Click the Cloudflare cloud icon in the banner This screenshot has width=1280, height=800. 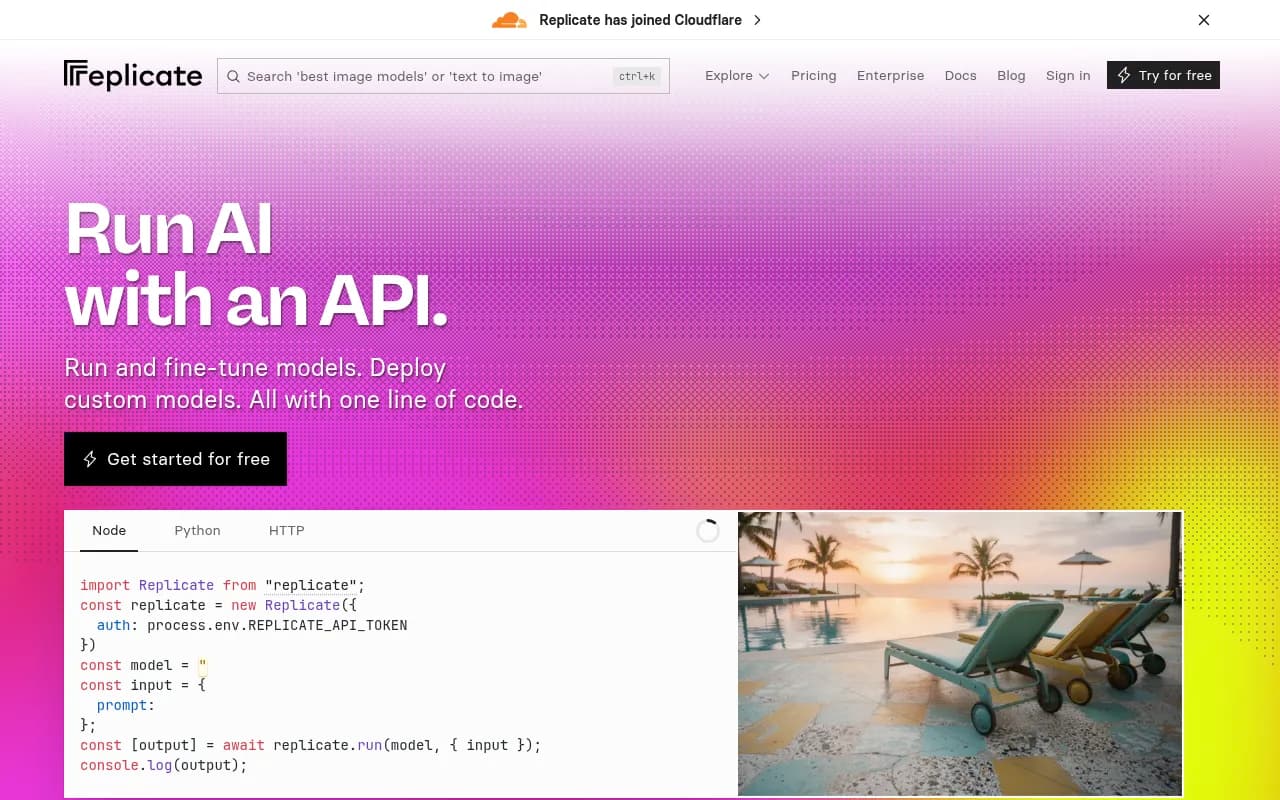509,19
